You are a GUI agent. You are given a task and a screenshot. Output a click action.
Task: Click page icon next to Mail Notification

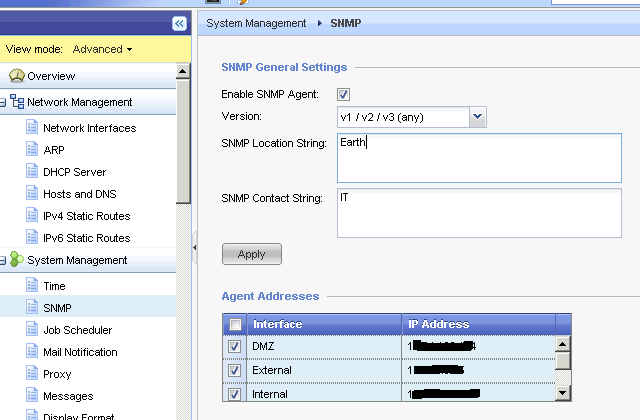(x=32, y=351)
